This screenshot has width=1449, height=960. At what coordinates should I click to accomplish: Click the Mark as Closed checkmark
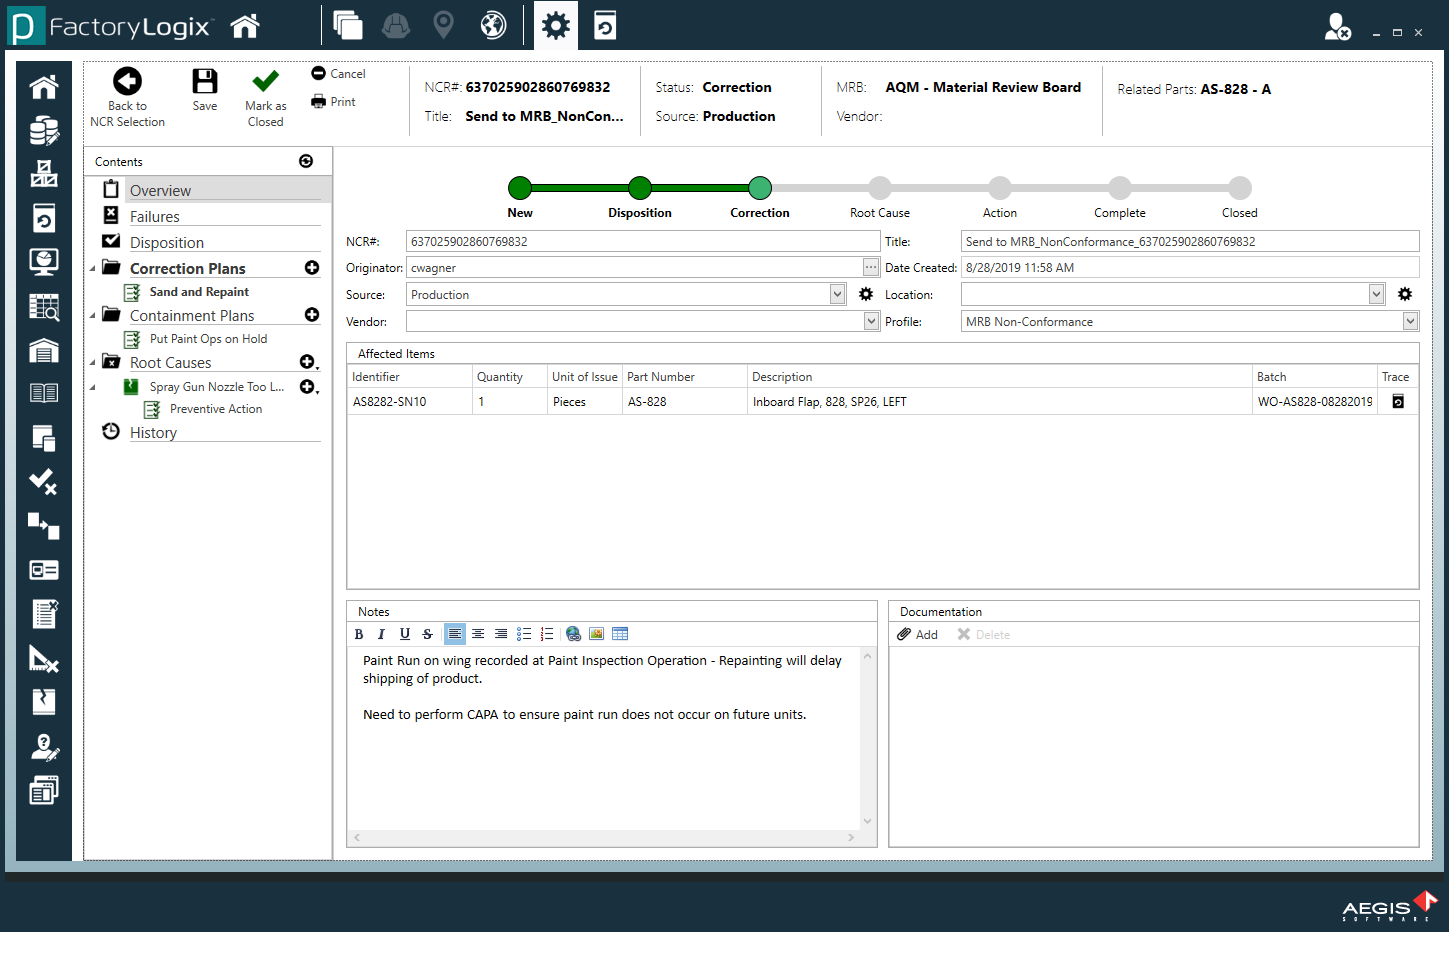point(265,82)
